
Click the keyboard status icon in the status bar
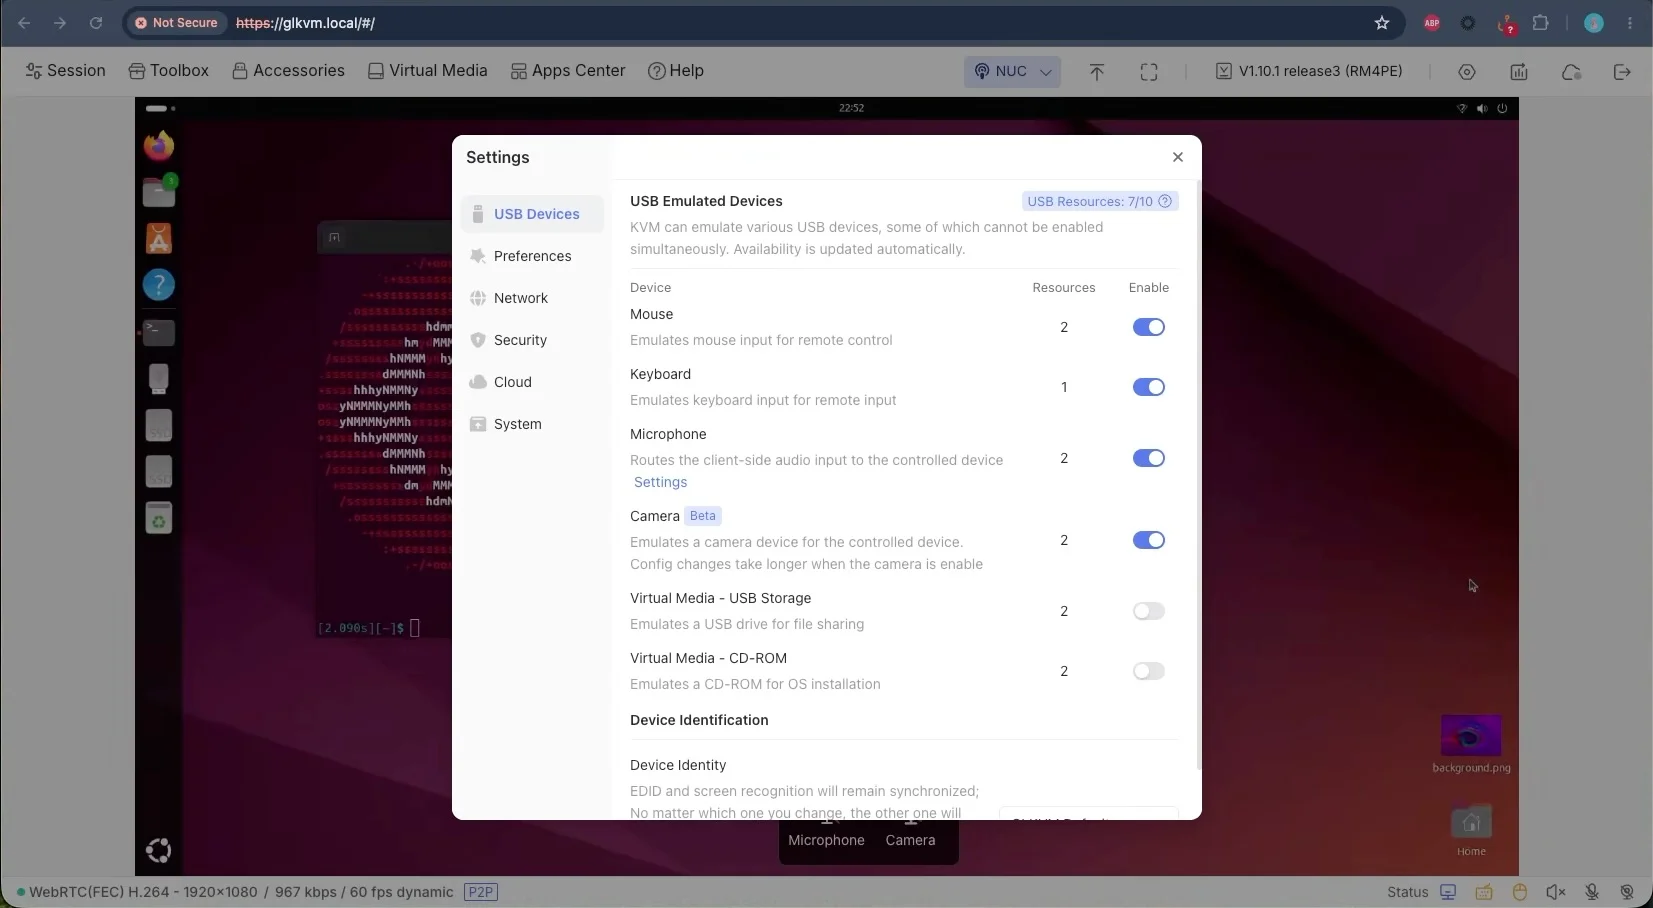pyautogui.click(x=1484, y=892)
